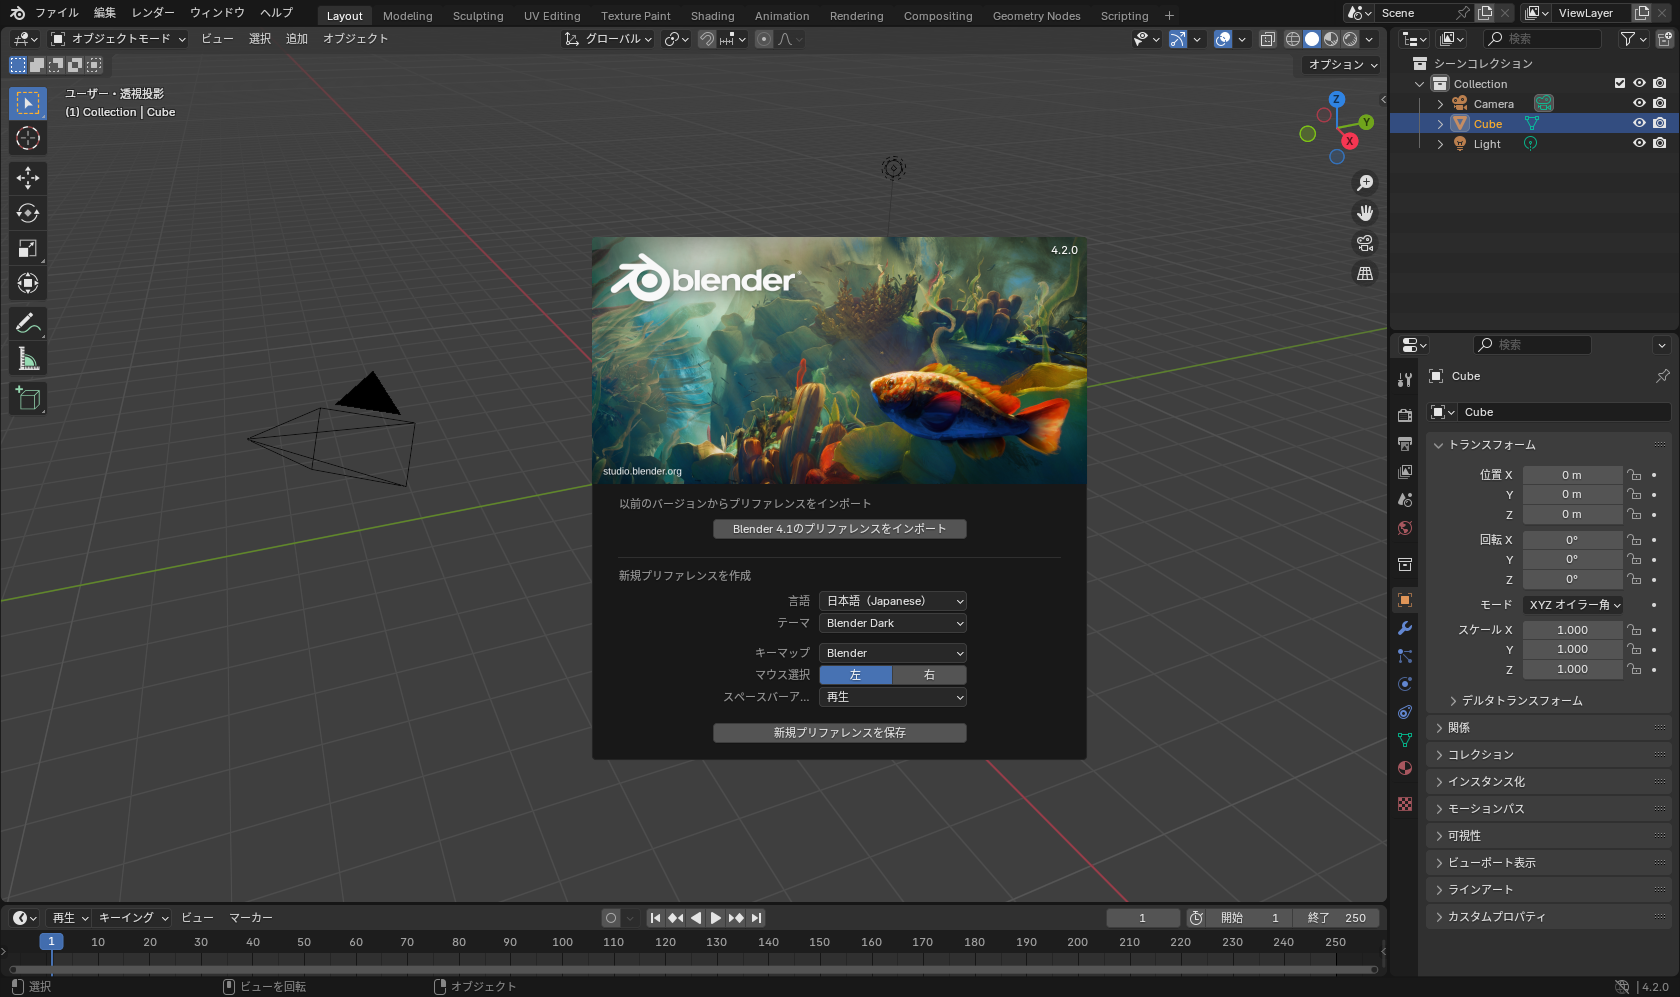Adjust the スケール X value slider
The width and height of the screenshot is (1680, 997).
tap(1572, 629)
